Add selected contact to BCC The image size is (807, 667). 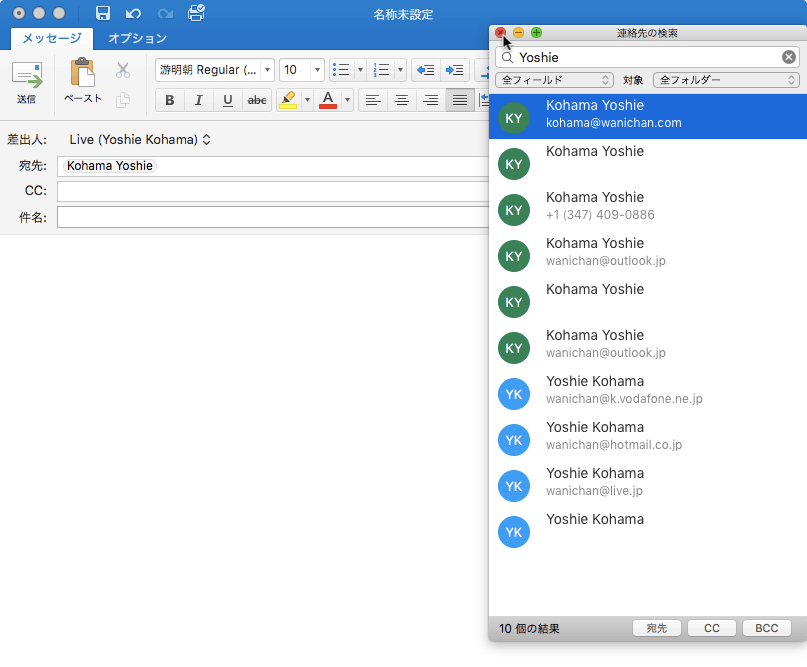pyautogui.click(x=767, y=628)
